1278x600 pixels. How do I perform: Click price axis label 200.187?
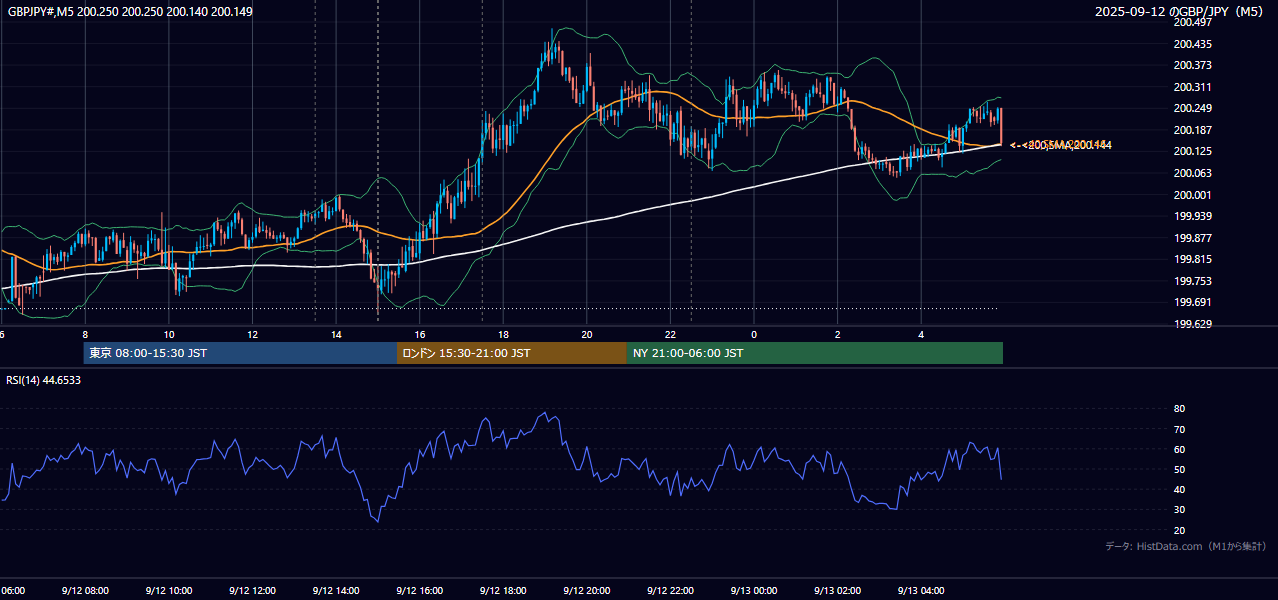[x=1192, y=130]
